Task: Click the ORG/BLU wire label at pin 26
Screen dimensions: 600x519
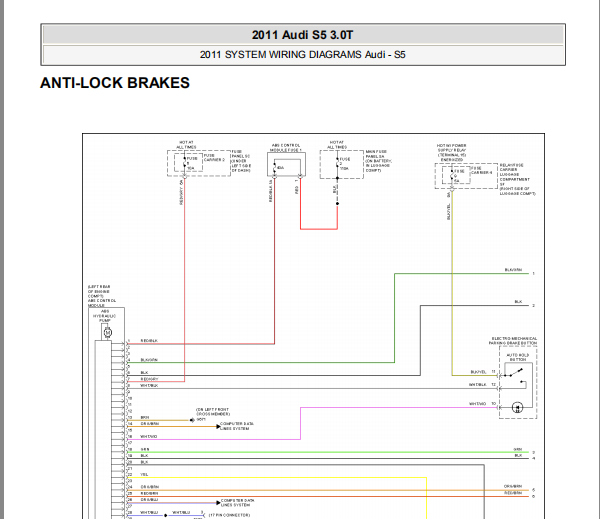Action: coord(149,500)
